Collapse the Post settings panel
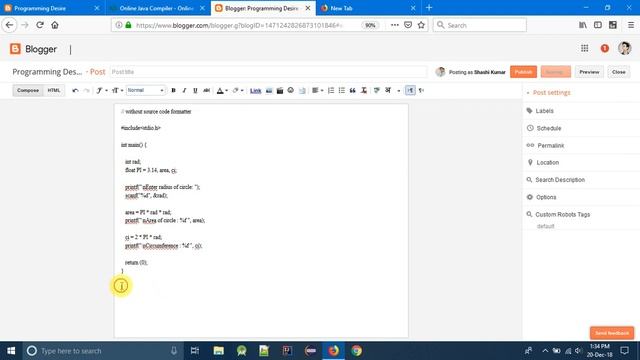This screenshot has height=360, width=640. tap(551, 93)
